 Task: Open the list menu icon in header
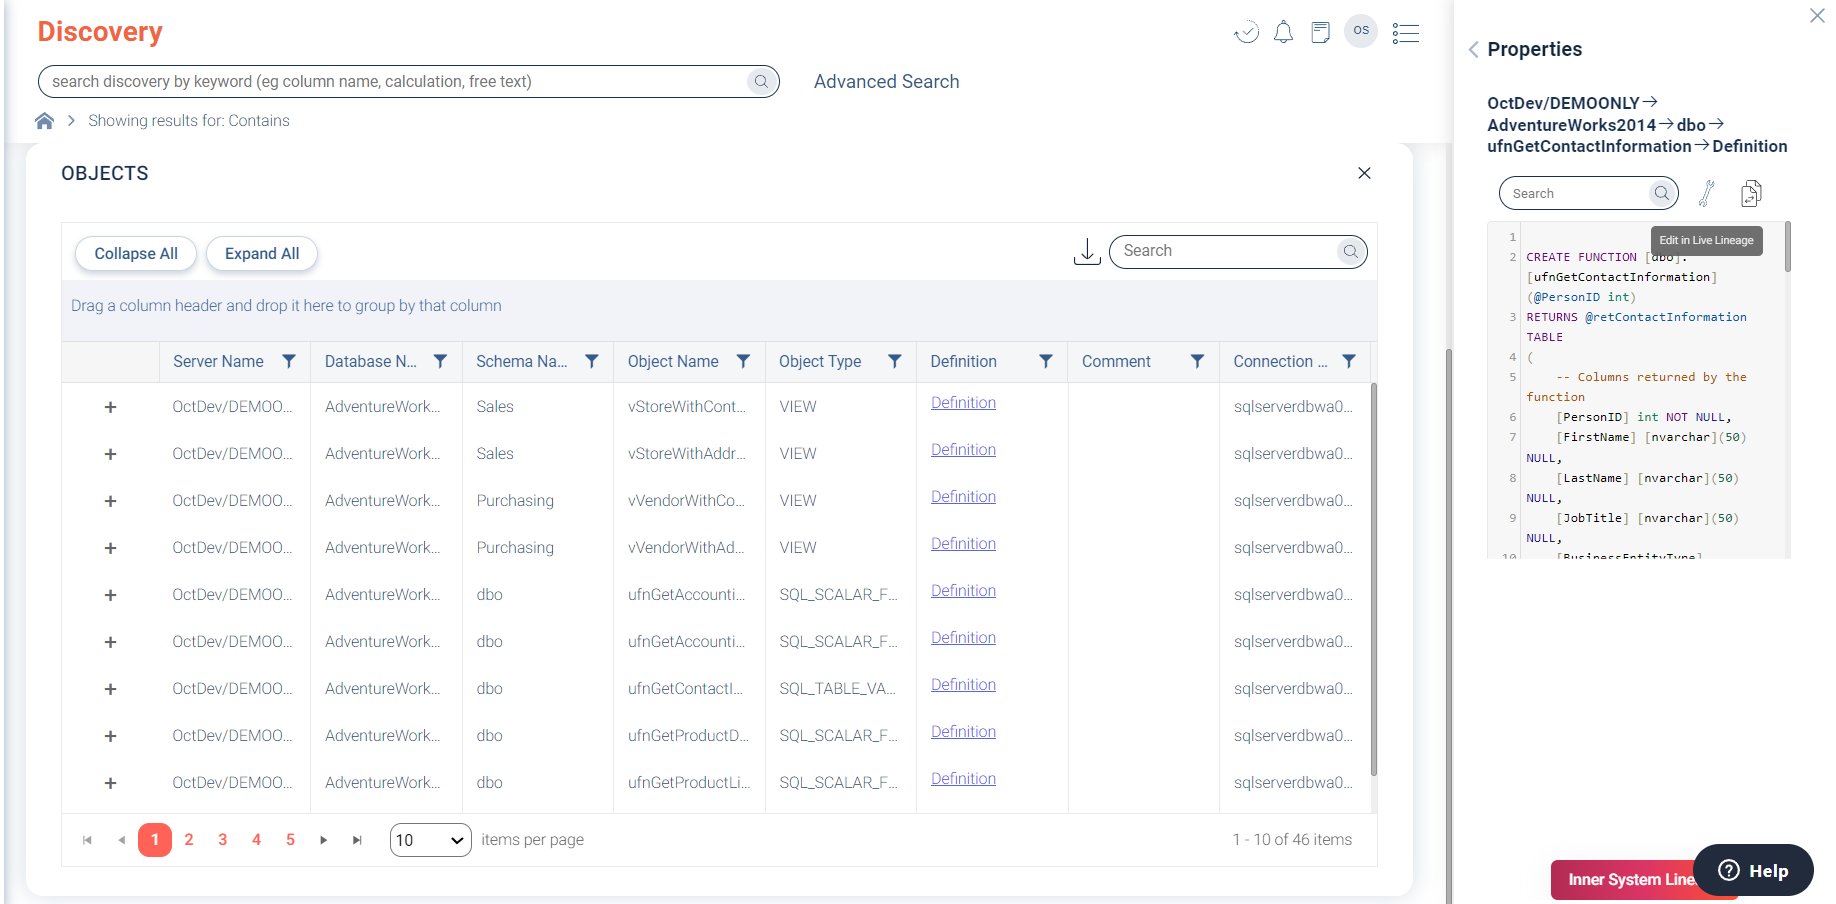(x=1405, y=33)
